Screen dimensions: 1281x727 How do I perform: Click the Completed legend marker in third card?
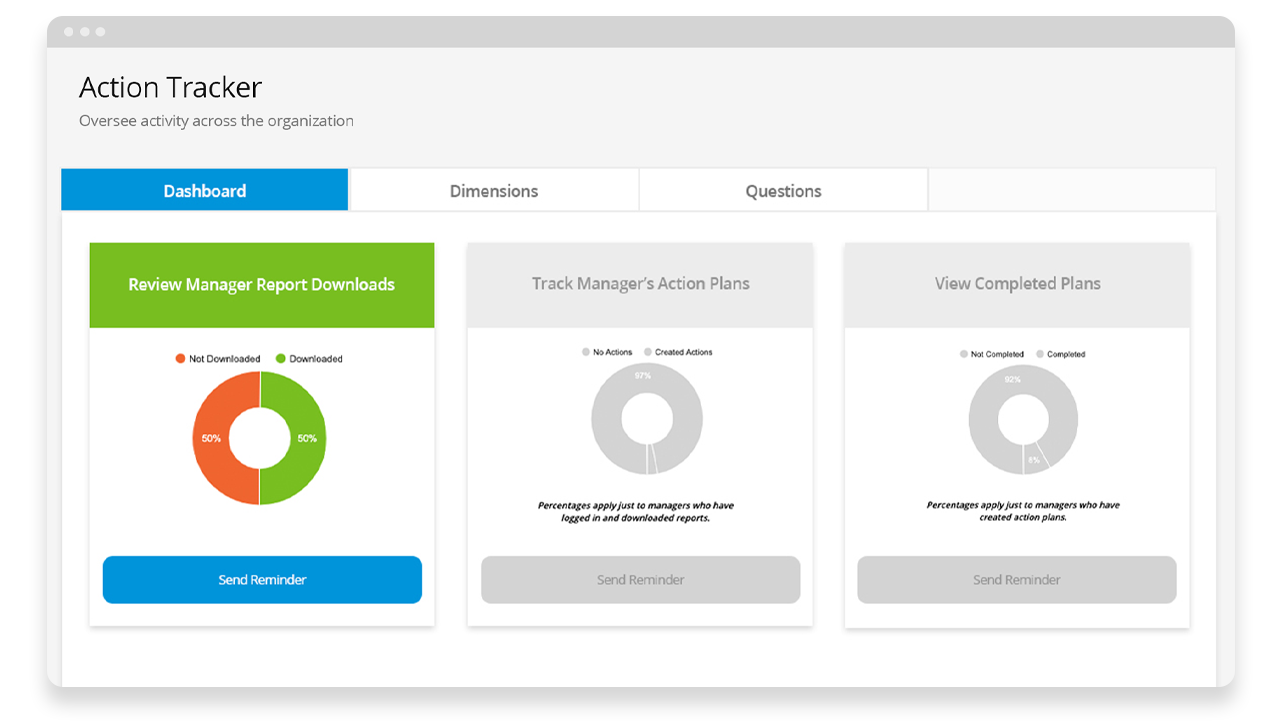[x=1040, y=355]
